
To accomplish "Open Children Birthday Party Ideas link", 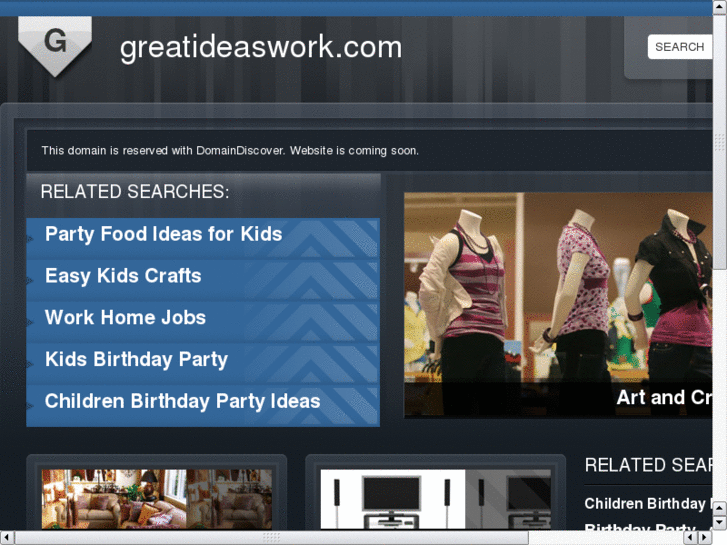I will [x=182, y=401].
